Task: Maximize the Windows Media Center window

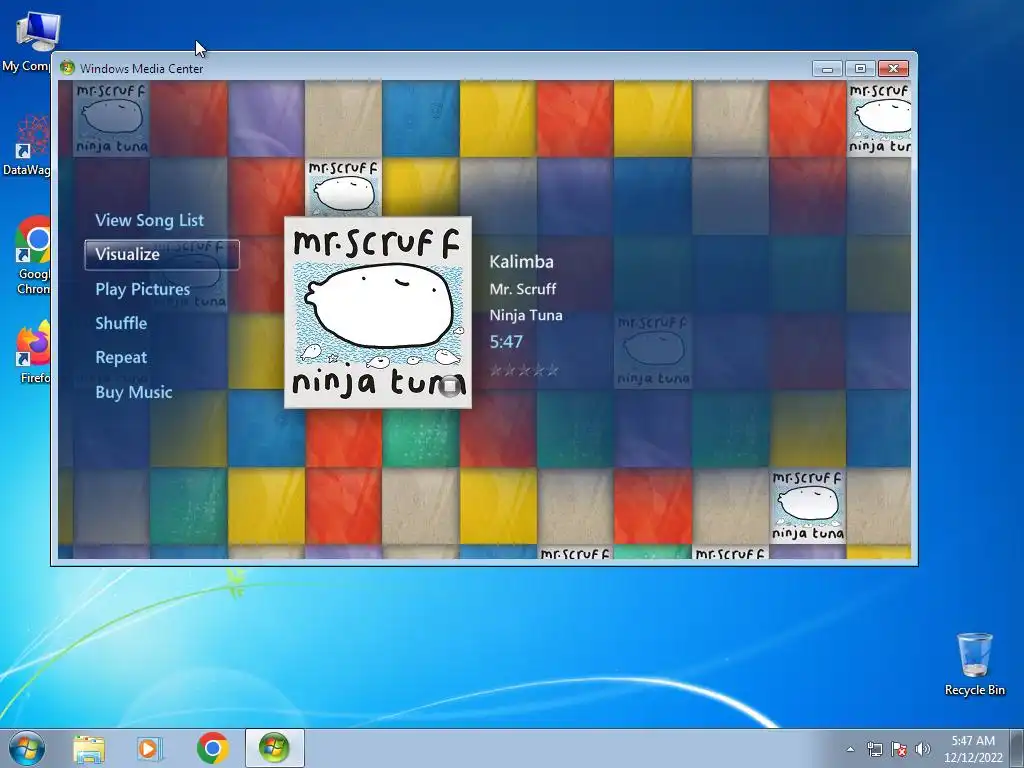Action: point(860,69)
